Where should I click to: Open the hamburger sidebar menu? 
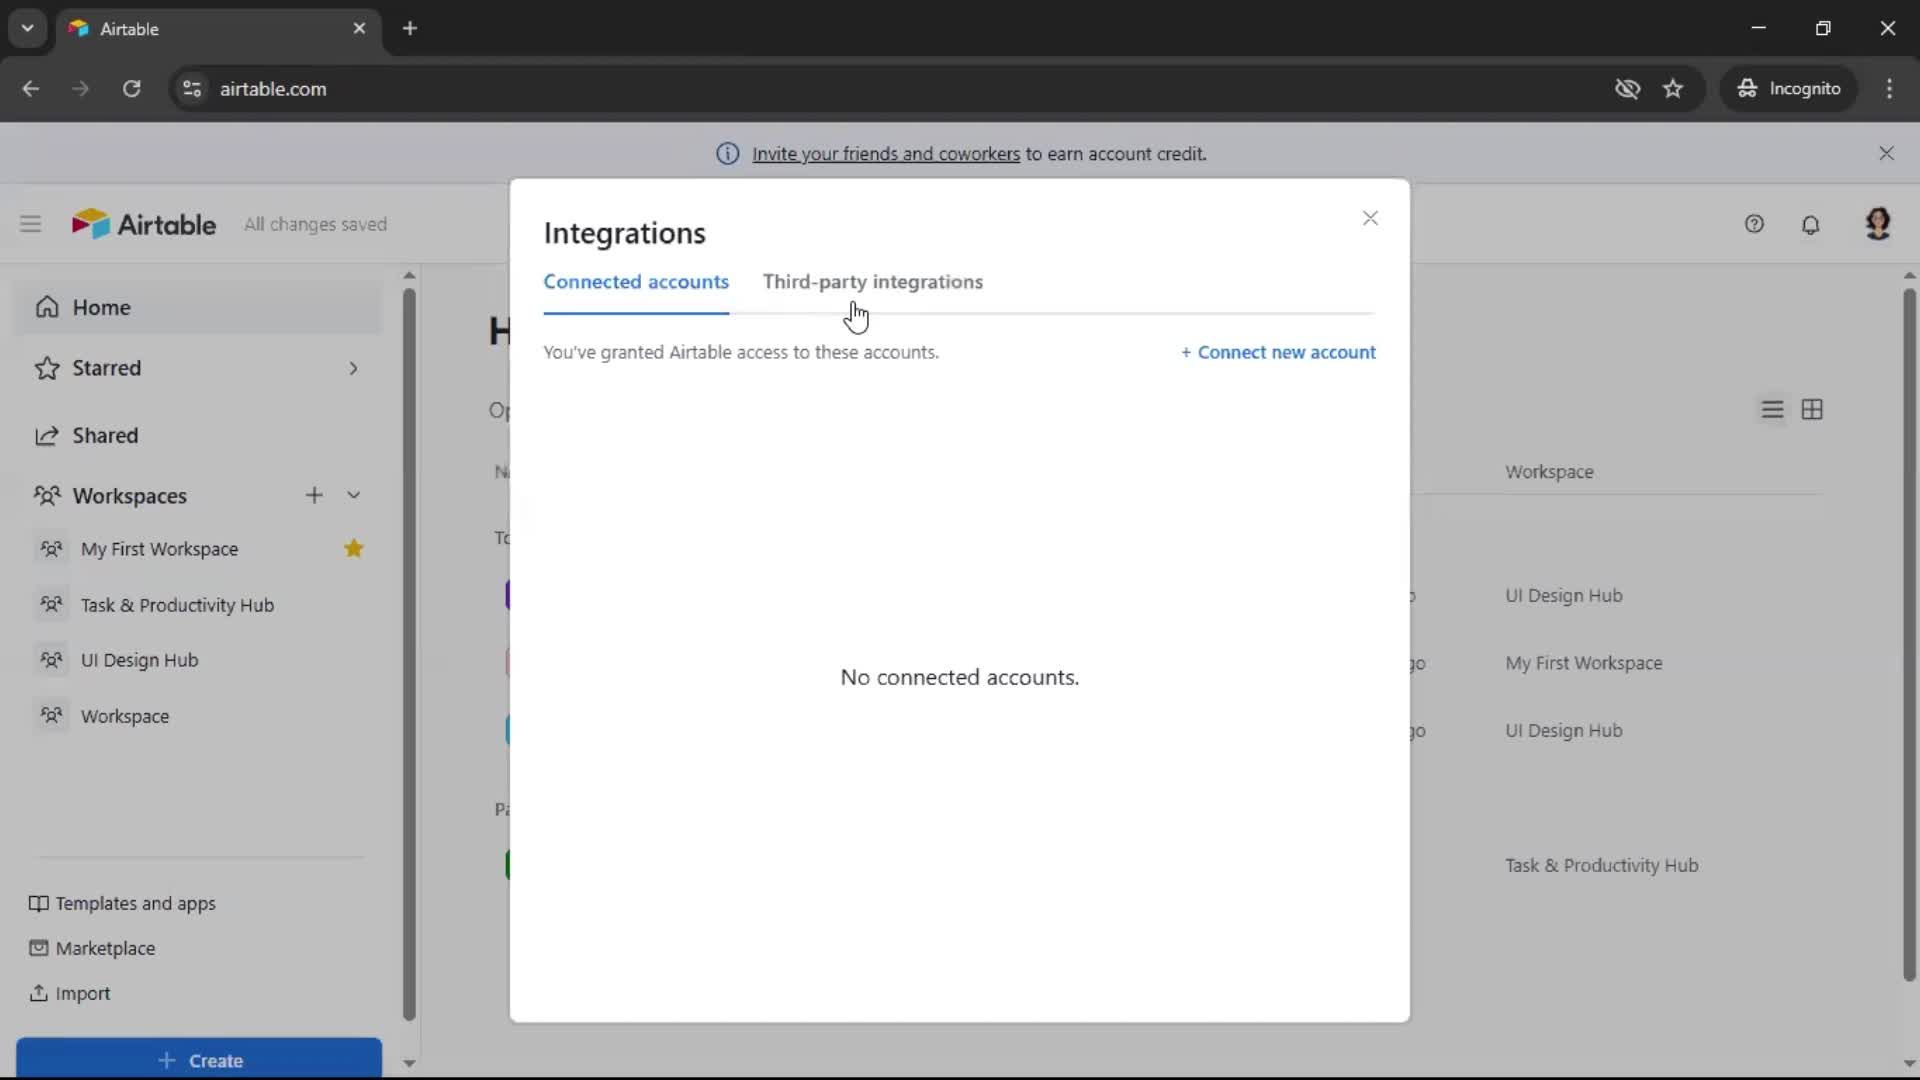click(31, 224)
